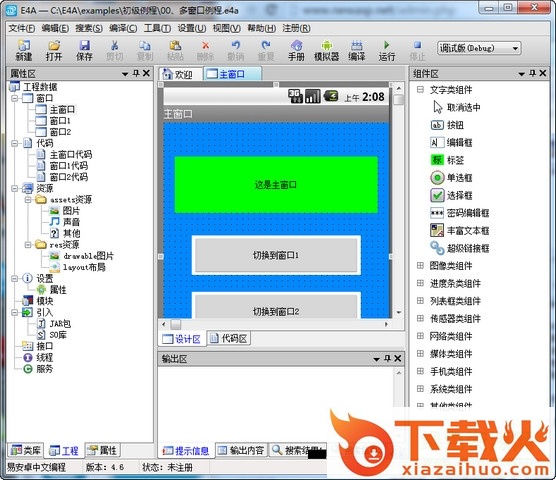
Task: Click the 编译 compile toolbar icon
Action: (x=356, y=50)
